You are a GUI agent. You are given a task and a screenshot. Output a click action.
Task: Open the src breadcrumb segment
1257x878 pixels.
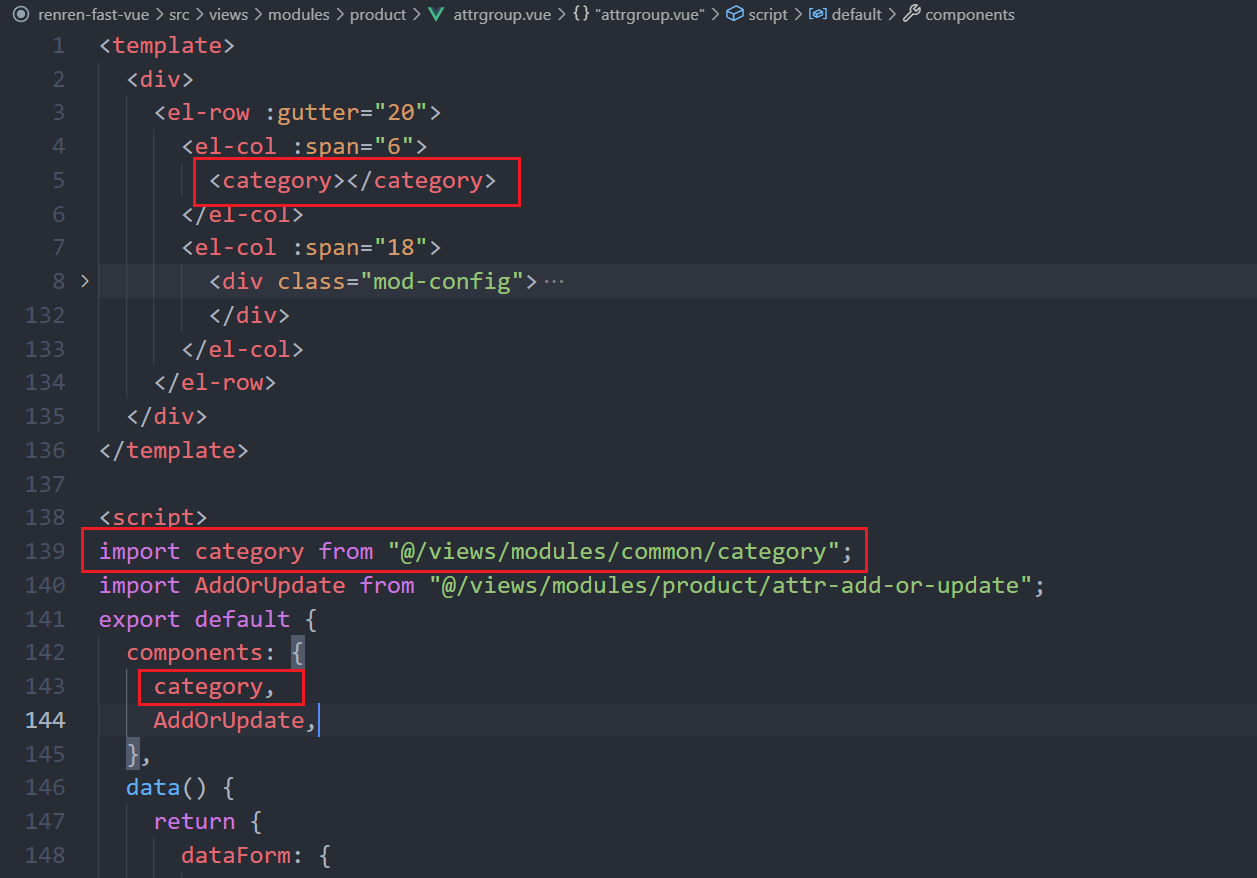[179, 14]
